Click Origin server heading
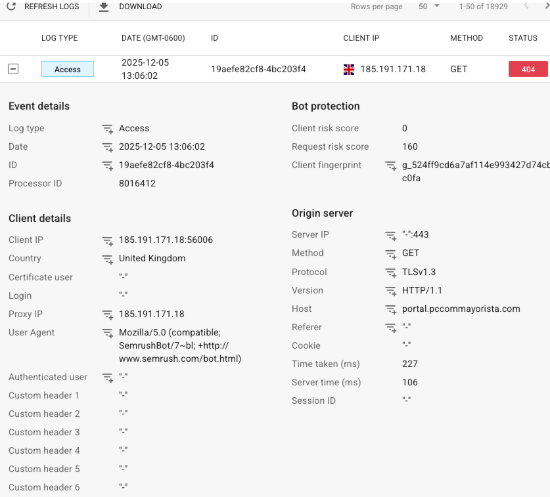This screenshot has height=497, width=550. click(x=322, y=213)
